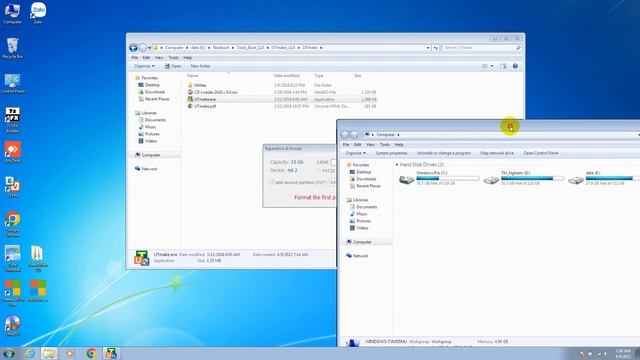Viewport: 640px width, 360px height.
Task: Go forward in the Computer window
Action: point(354,135)
